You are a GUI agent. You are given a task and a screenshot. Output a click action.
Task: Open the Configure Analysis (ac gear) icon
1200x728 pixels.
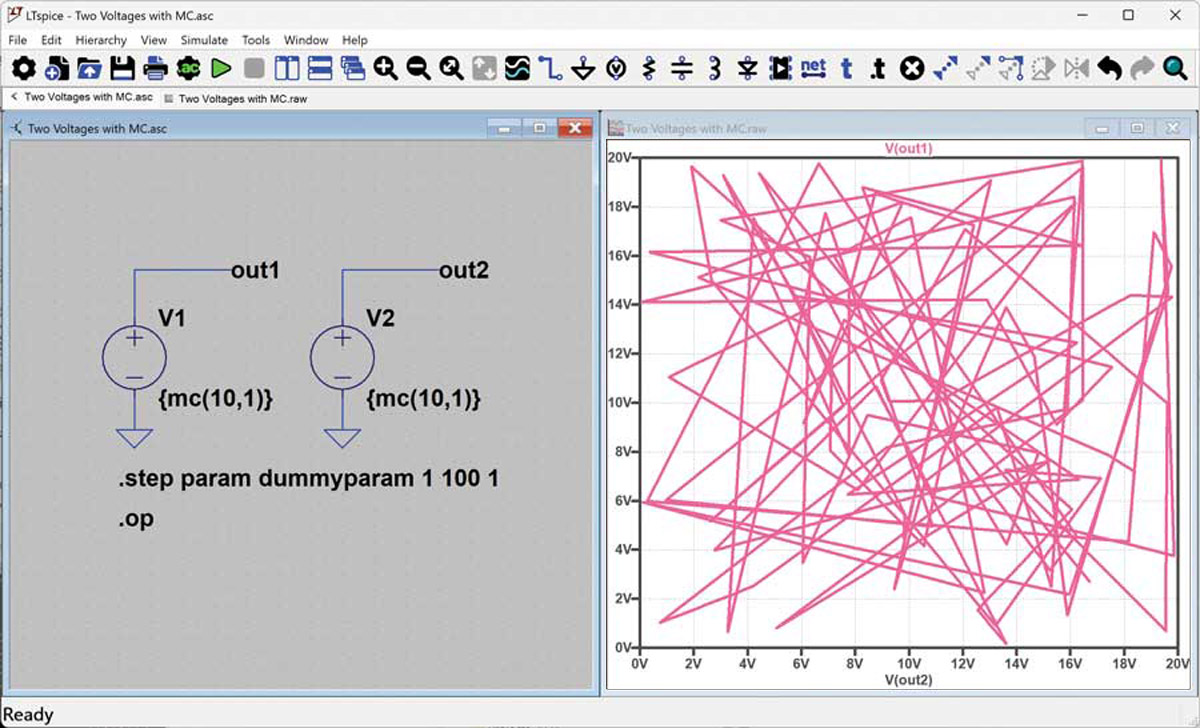point(188,68)
